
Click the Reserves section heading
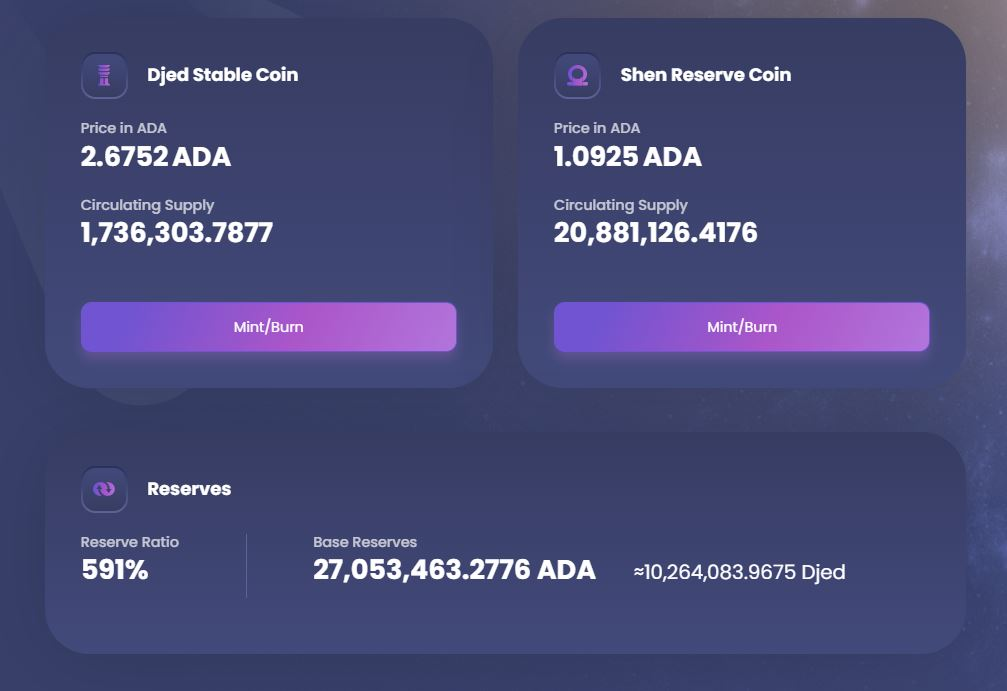coord(189,489)
